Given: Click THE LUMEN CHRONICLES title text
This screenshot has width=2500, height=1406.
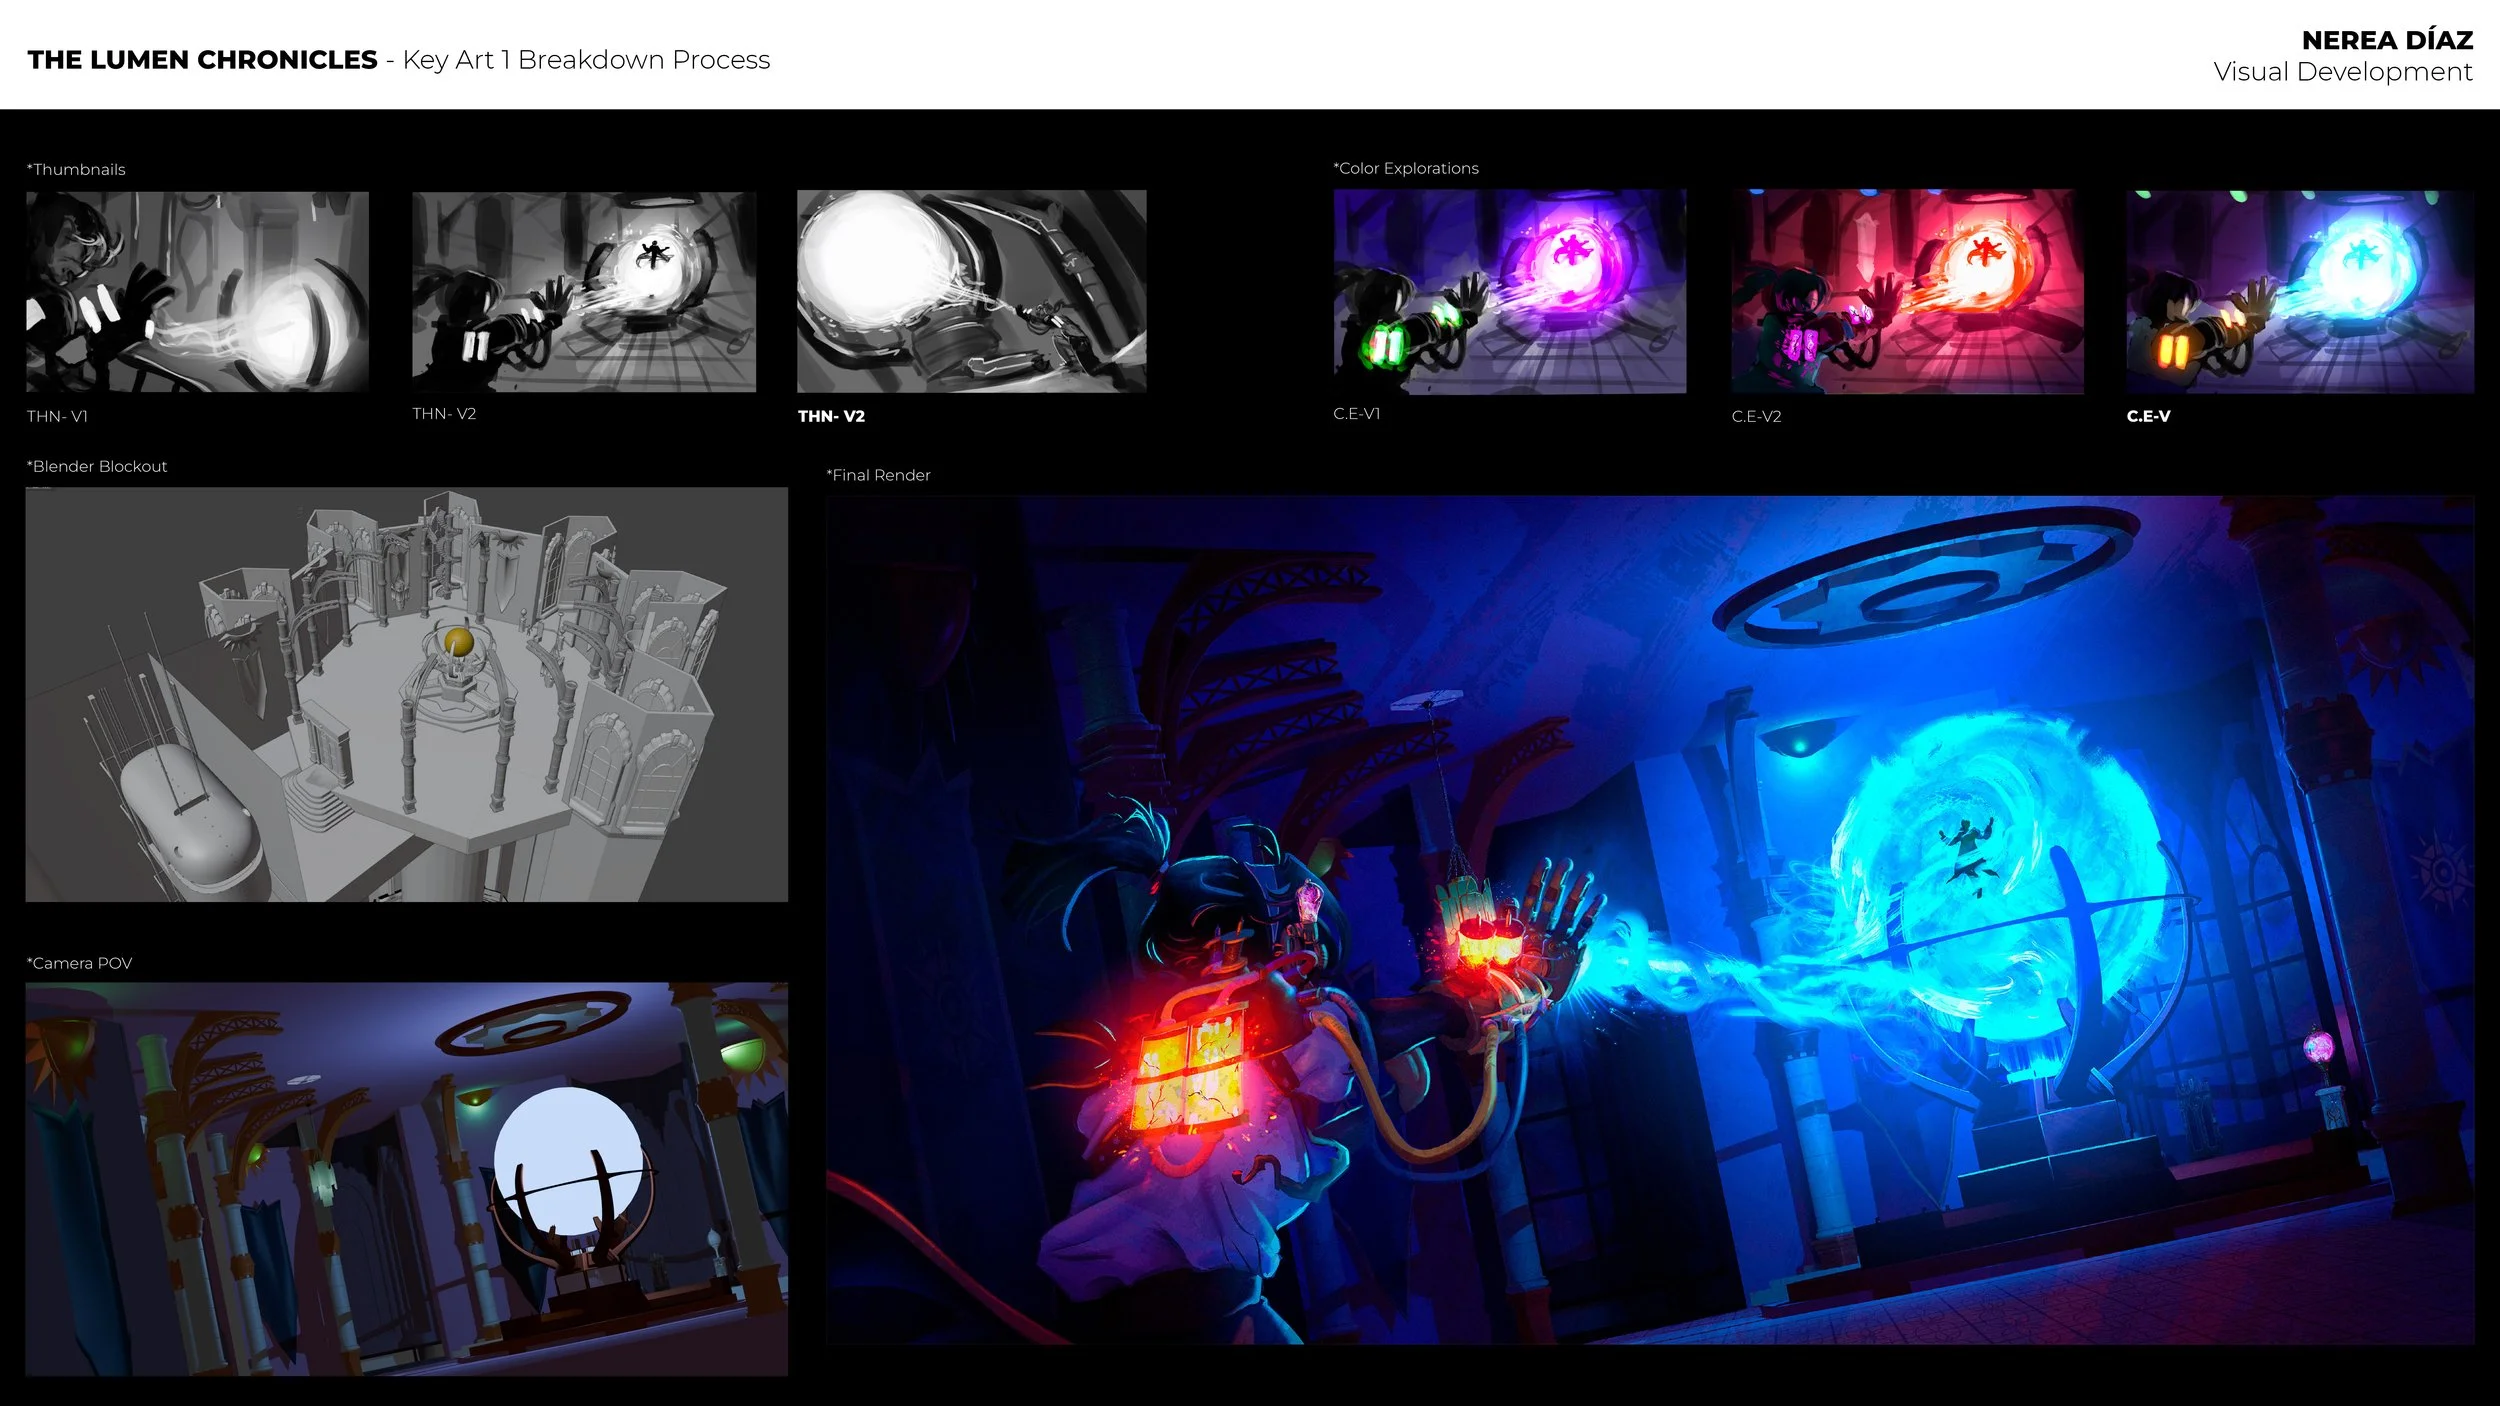Looking at the screenshot, I should pos(203,60).
